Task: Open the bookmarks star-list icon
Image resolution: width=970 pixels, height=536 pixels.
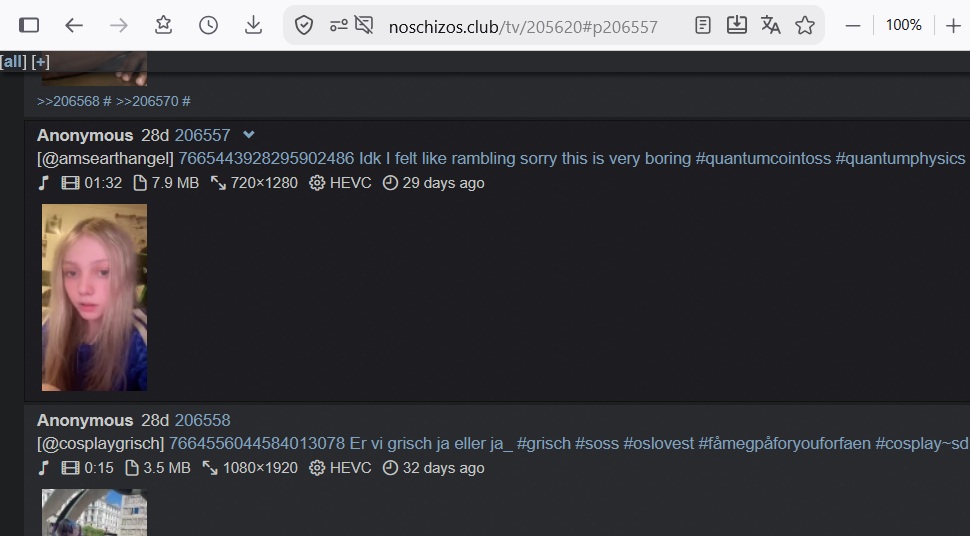Action: [x=163, y=25]
